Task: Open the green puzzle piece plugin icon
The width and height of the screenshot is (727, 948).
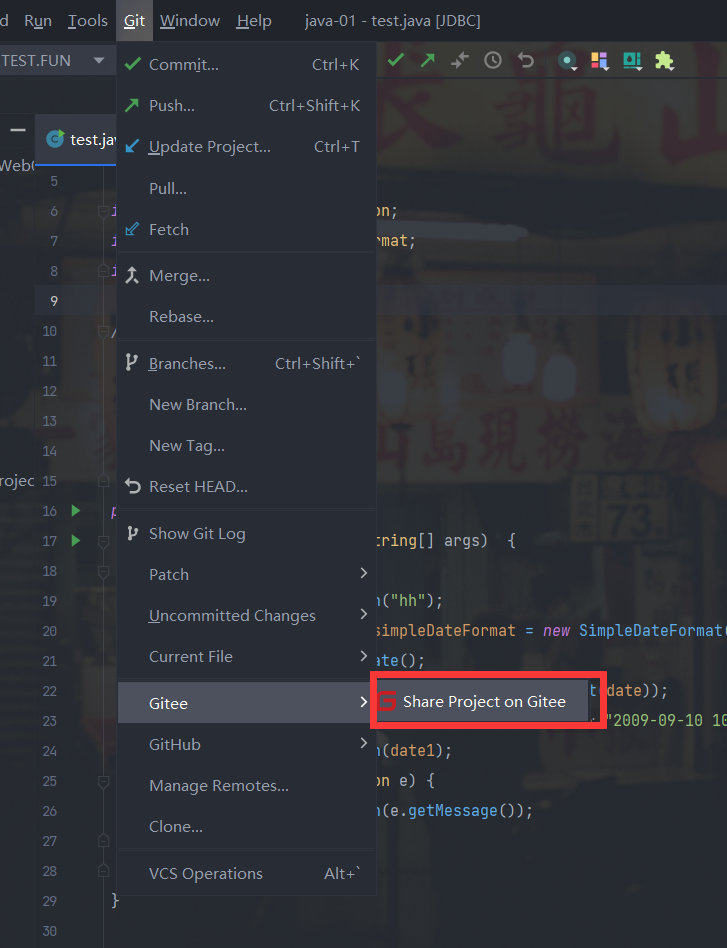Action: coord(664,60)
